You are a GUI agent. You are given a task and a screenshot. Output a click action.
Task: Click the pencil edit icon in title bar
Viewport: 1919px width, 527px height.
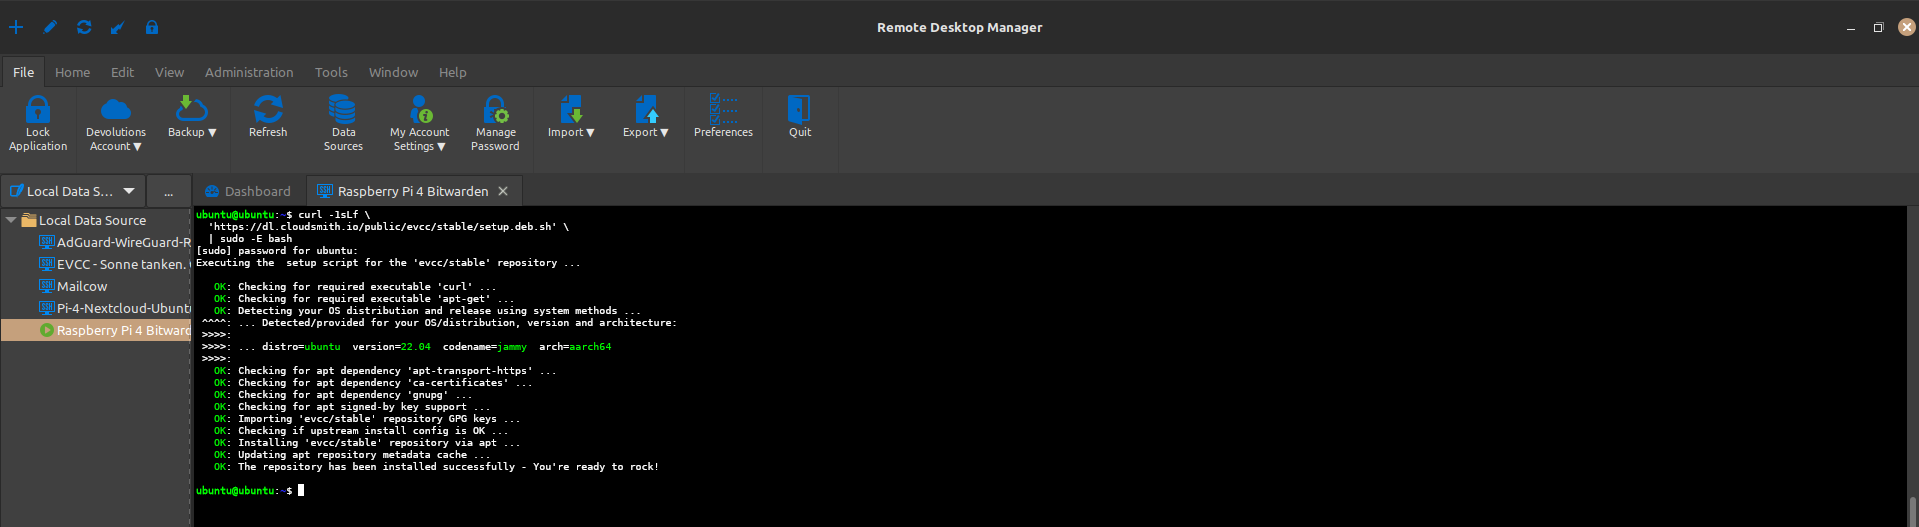pyautogui.click(x=50, y=27)
